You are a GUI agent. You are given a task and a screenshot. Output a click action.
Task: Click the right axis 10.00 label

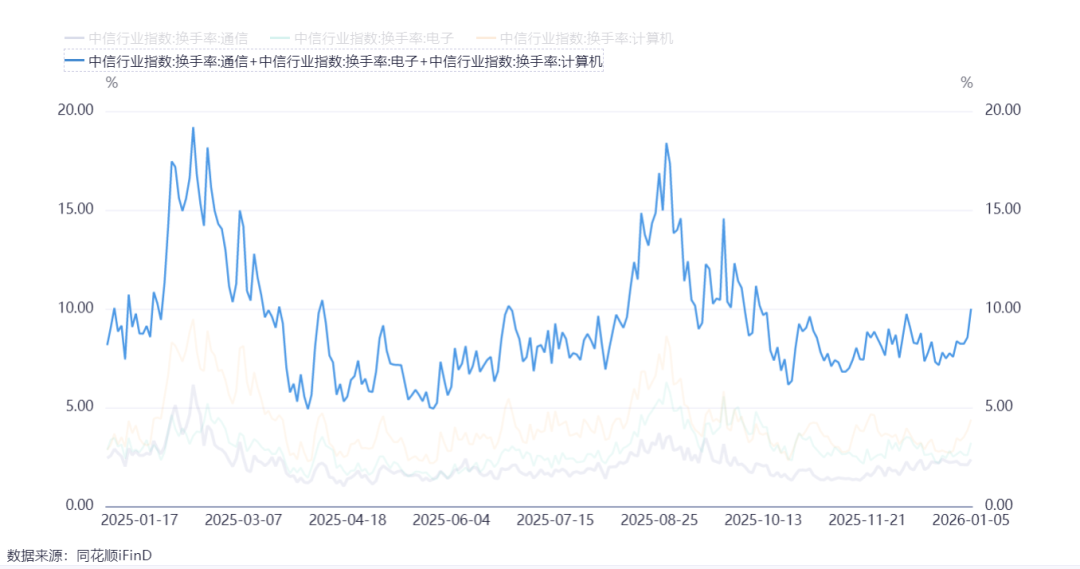(x=1003, y=308)
